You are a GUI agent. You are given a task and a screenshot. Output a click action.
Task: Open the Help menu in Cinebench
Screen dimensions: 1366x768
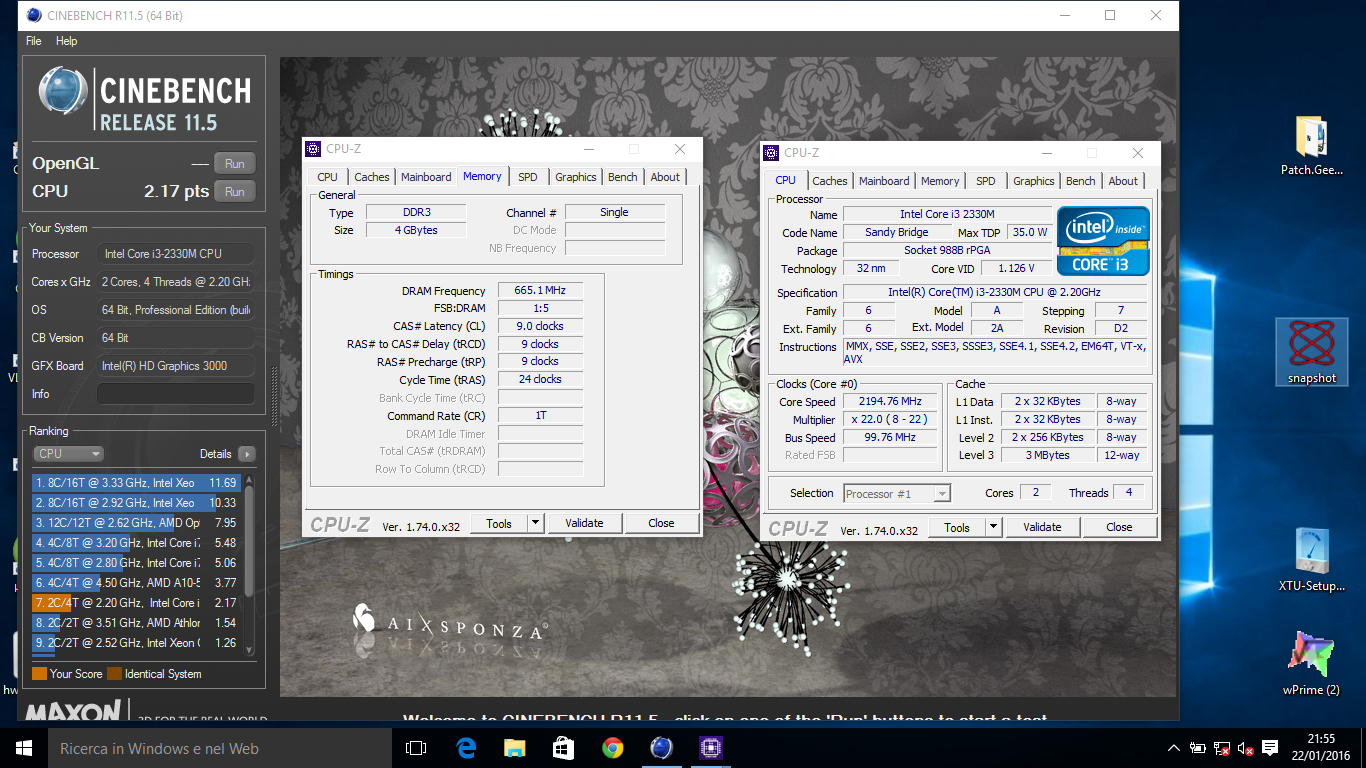click(x=67, y=41)
